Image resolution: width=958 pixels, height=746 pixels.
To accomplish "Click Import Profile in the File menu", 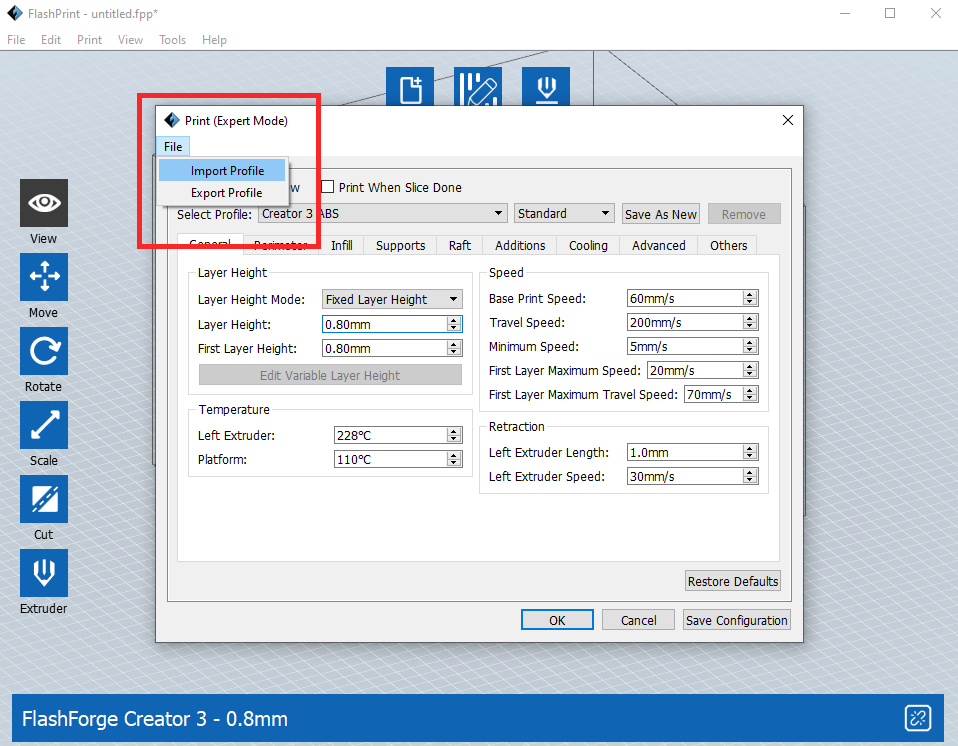I will pos(222,170).
